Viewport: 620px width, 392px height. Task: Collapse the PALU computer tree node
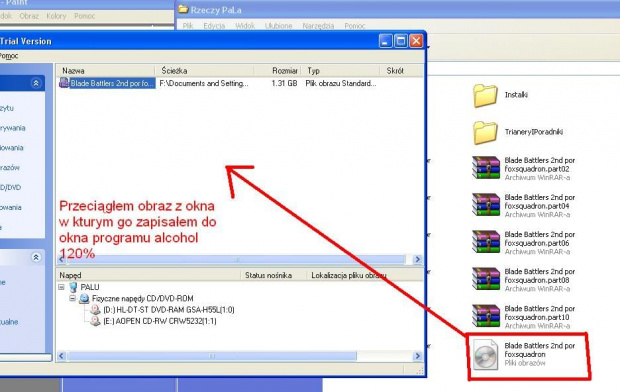point(61,287)
